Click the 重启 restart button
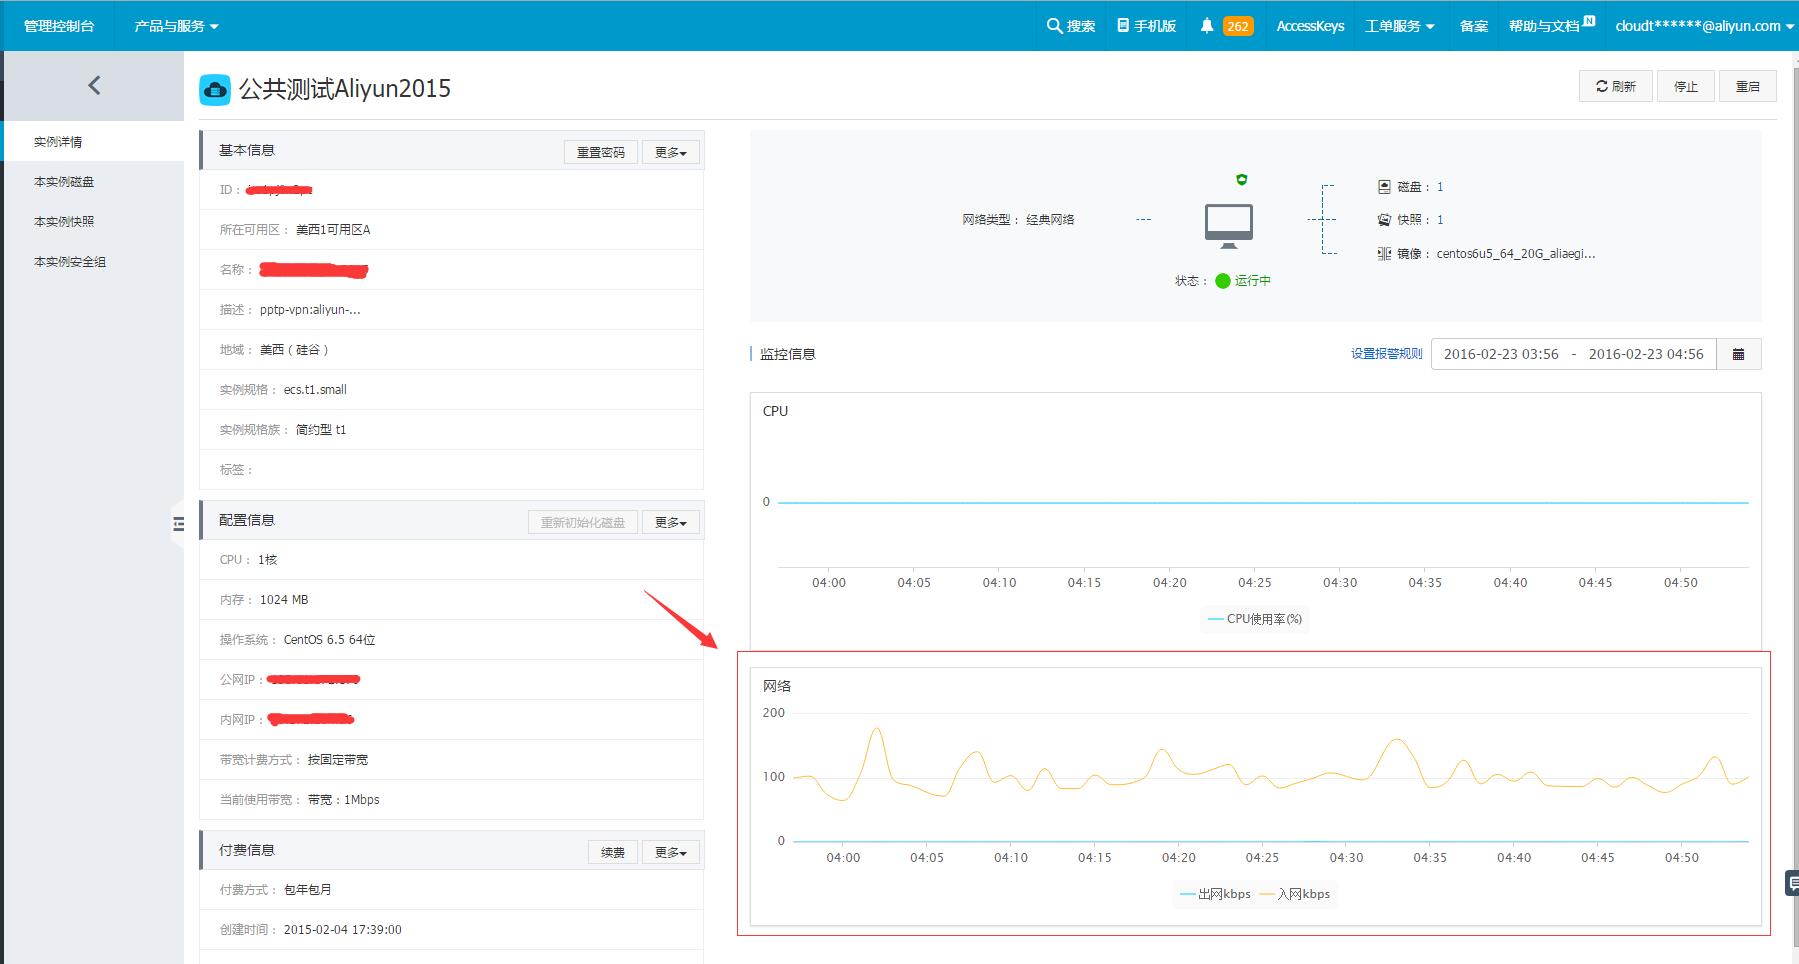 pyautogui.click(x=1748, y=86)
